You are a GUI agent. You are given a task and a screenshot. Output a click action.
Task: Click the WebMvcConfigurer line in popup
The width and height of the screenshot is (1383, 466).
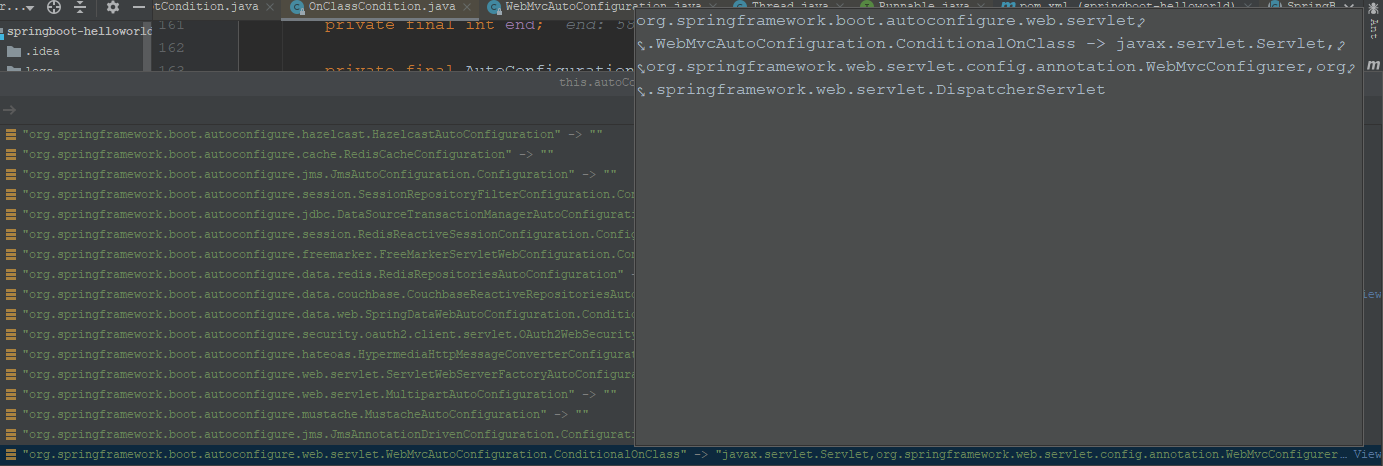(x=995, y=67)
